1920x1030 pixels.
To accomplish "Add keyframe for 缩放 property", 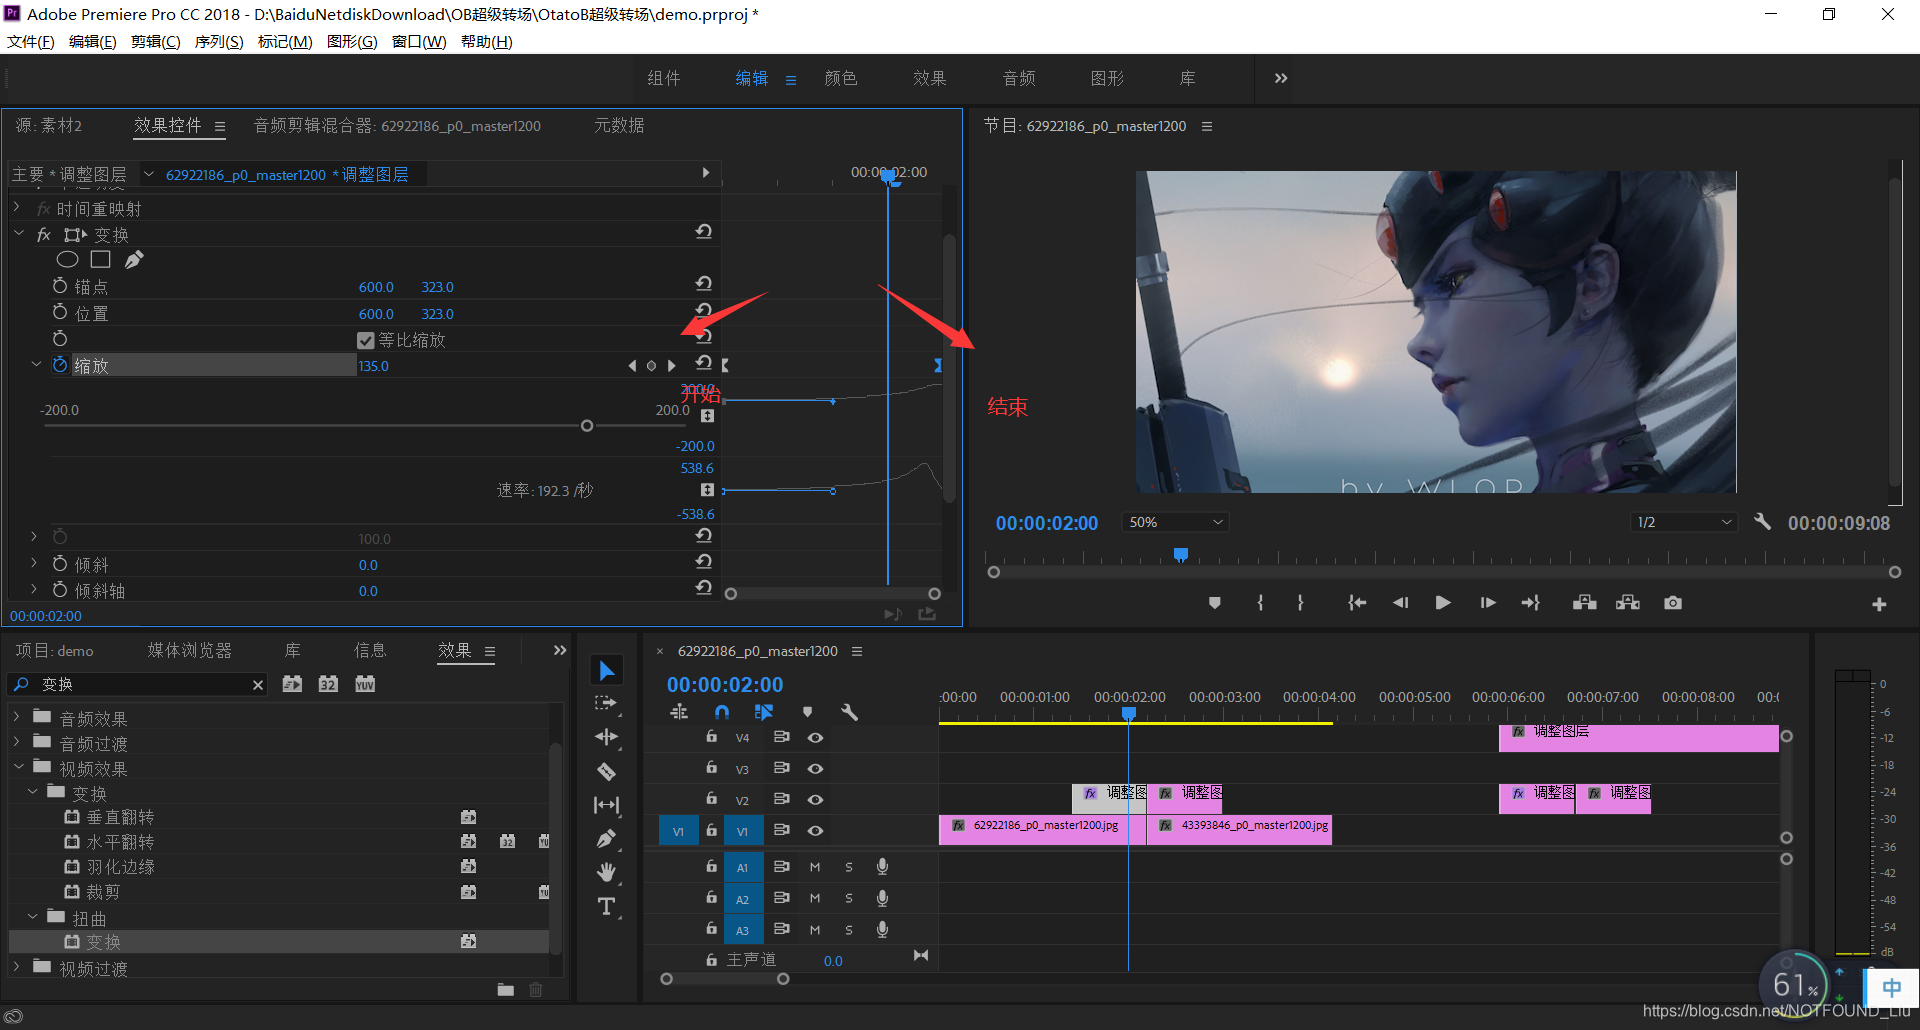I will click(652, 366).
